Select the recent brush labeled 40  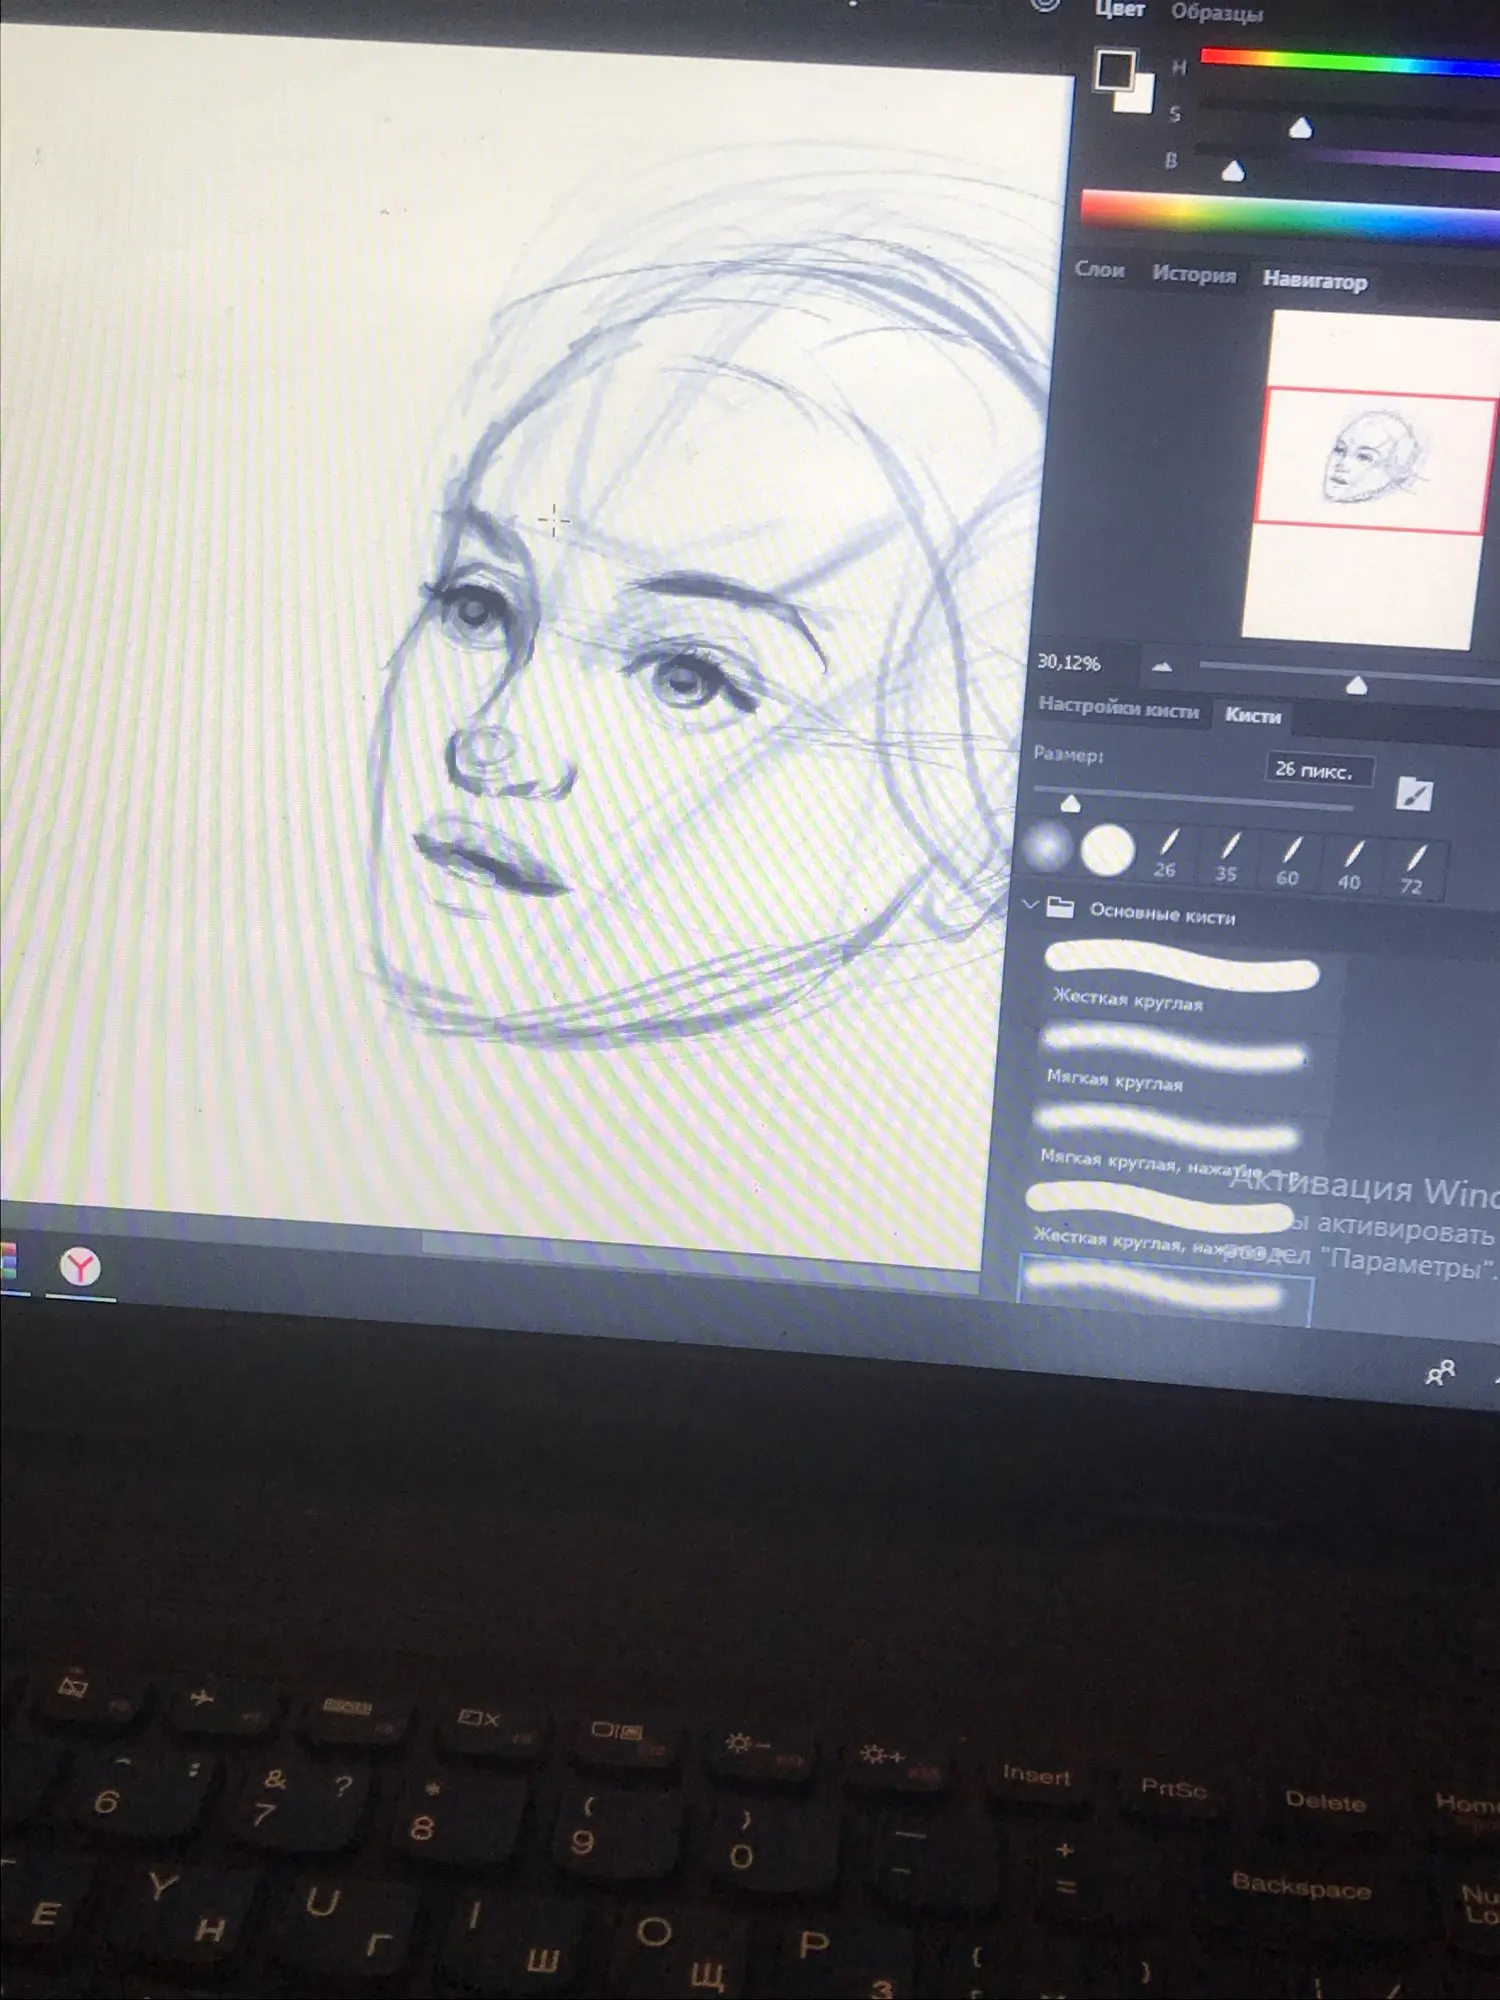pyautogui.click(x=1351, y=867)
